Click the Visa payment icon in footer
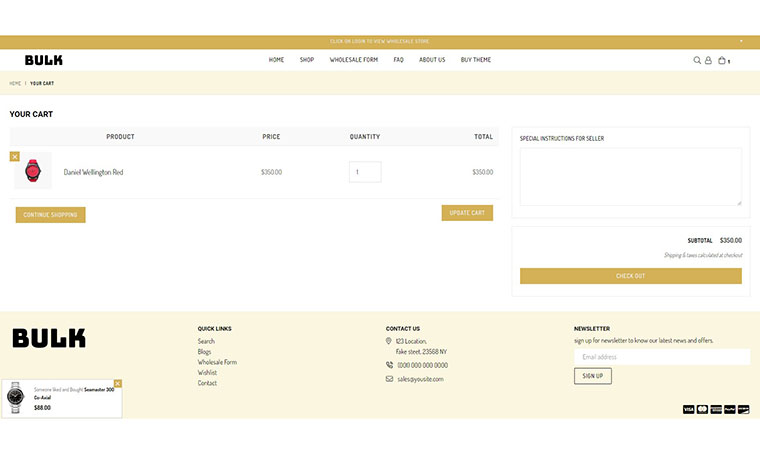Screen dimensions: 760x454 [688, 409]
